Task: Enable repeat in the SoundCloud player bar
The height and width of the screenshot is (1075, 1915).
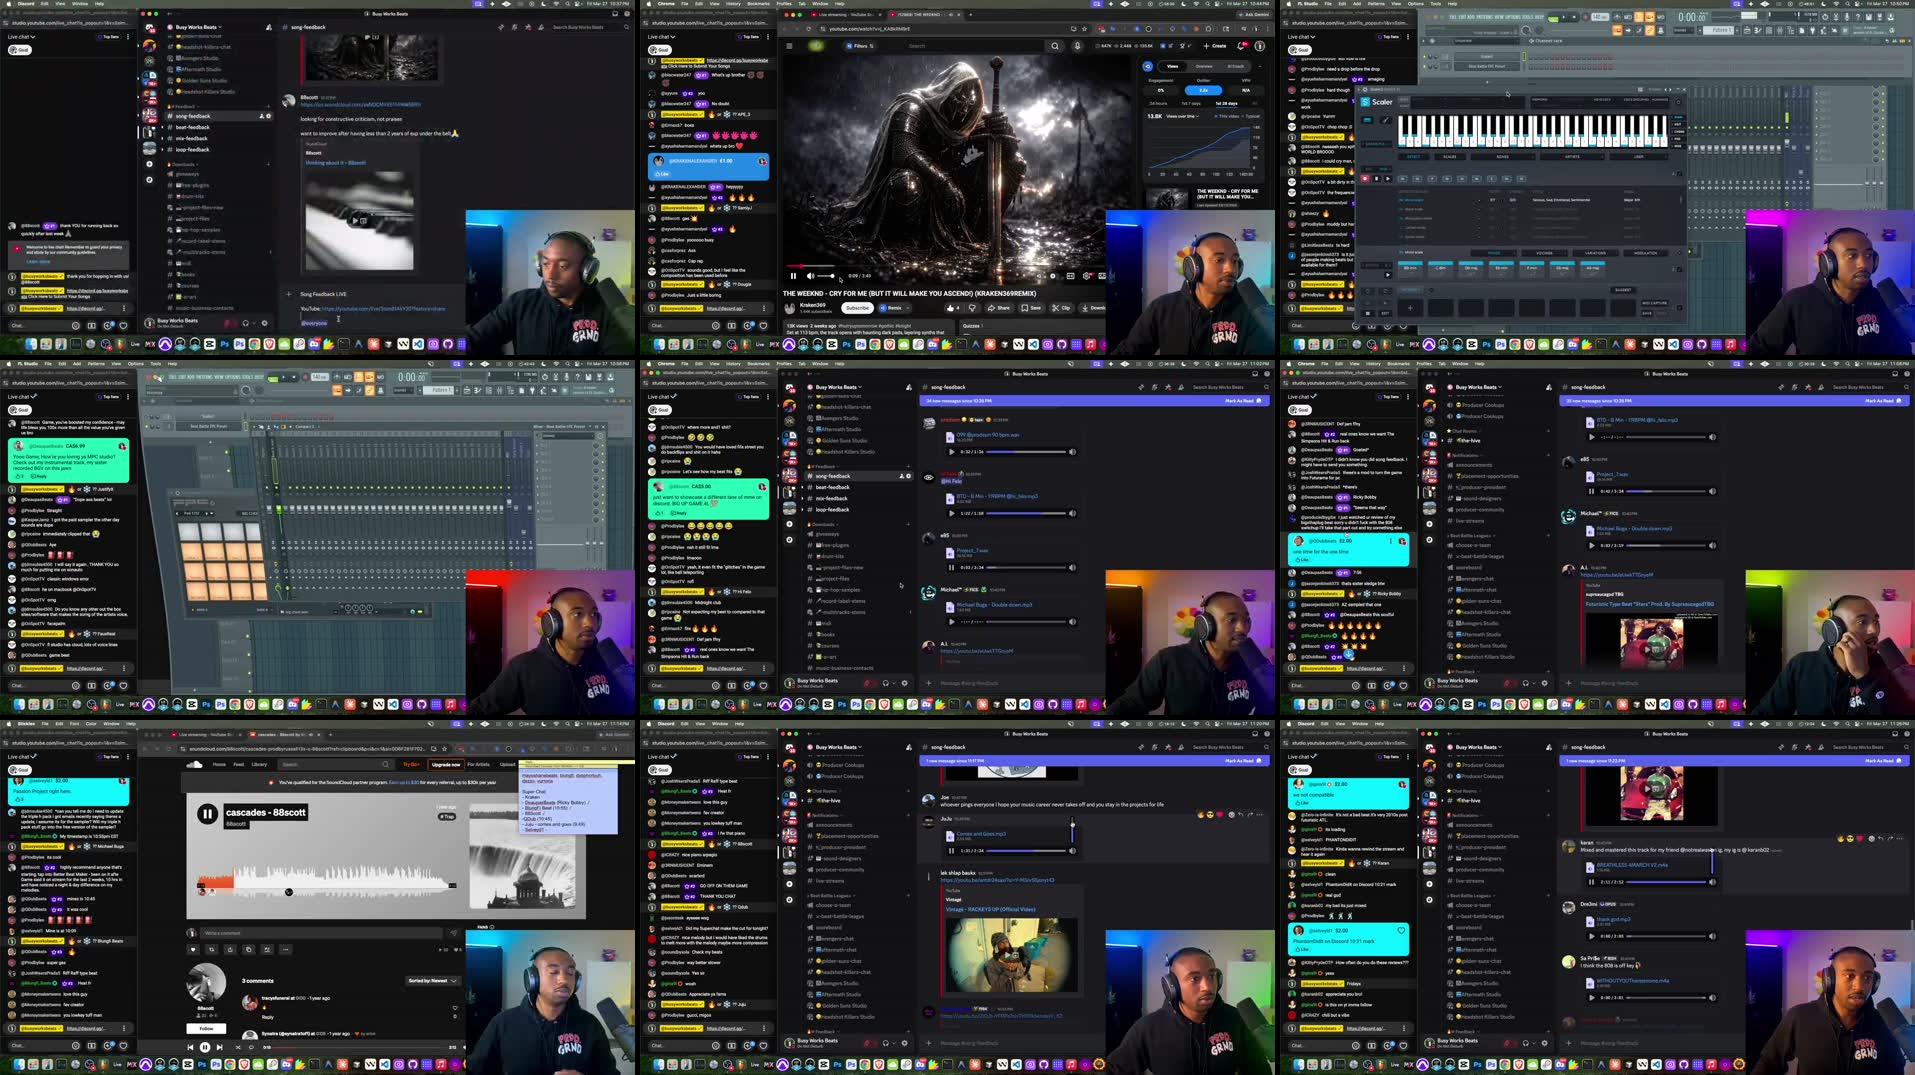Action: click(x=251, y=1047)
